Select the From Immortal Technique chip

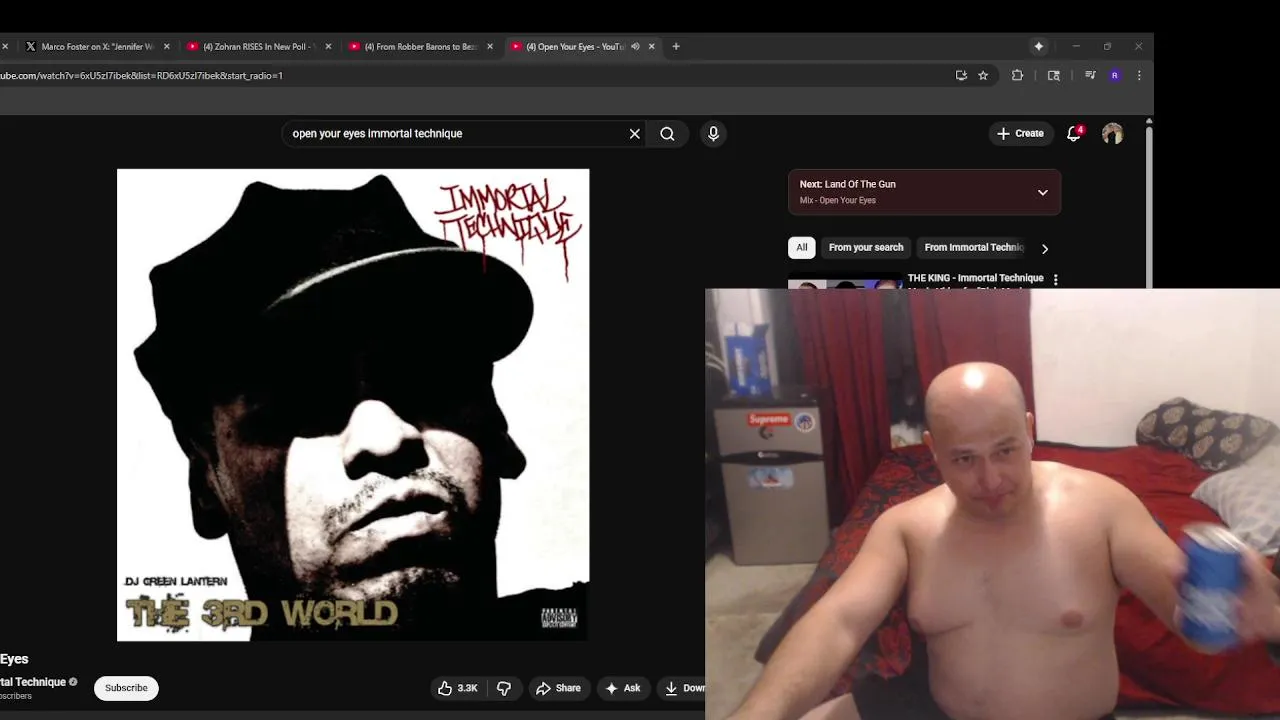[x=973, y=247]
